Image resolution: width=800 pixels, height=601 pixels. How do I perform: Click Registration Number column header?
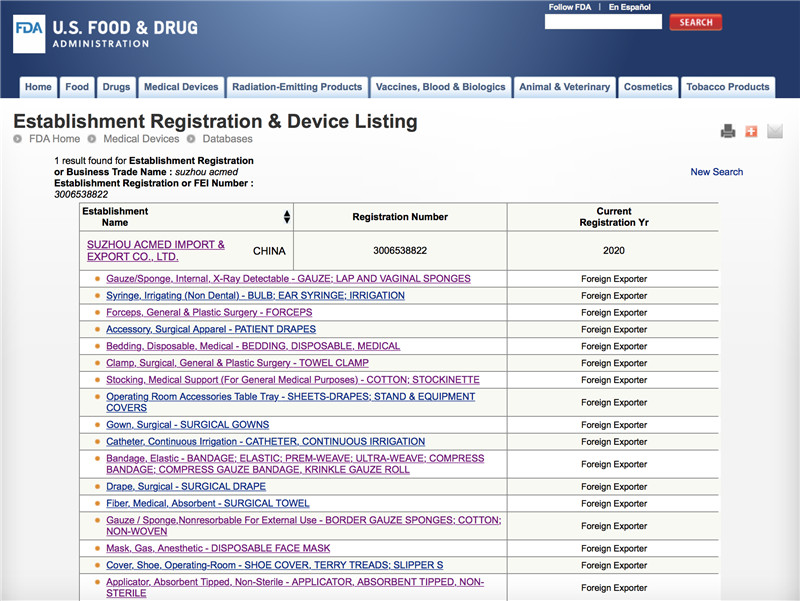point(400,217)
